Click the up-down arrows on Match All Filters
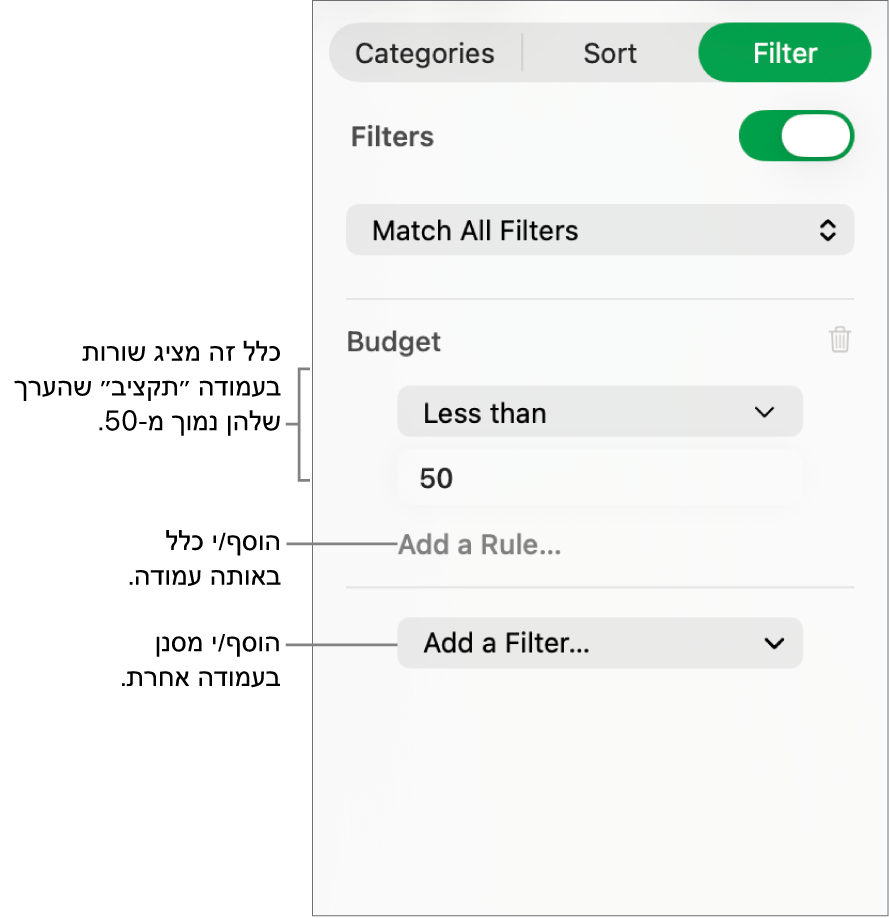This screenshot has height=918, width=889. click(827, 231)
